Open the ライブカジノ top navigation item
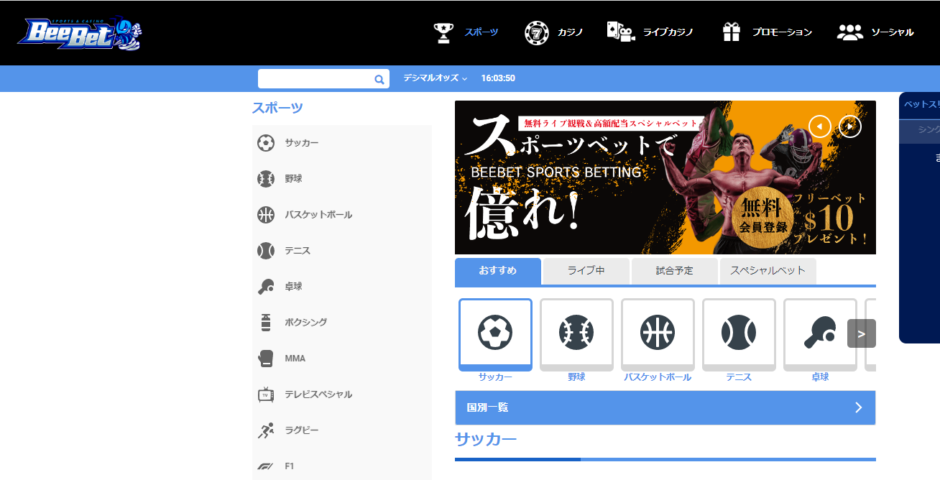This screenshot has width=940, height=480. pos(668,32)
